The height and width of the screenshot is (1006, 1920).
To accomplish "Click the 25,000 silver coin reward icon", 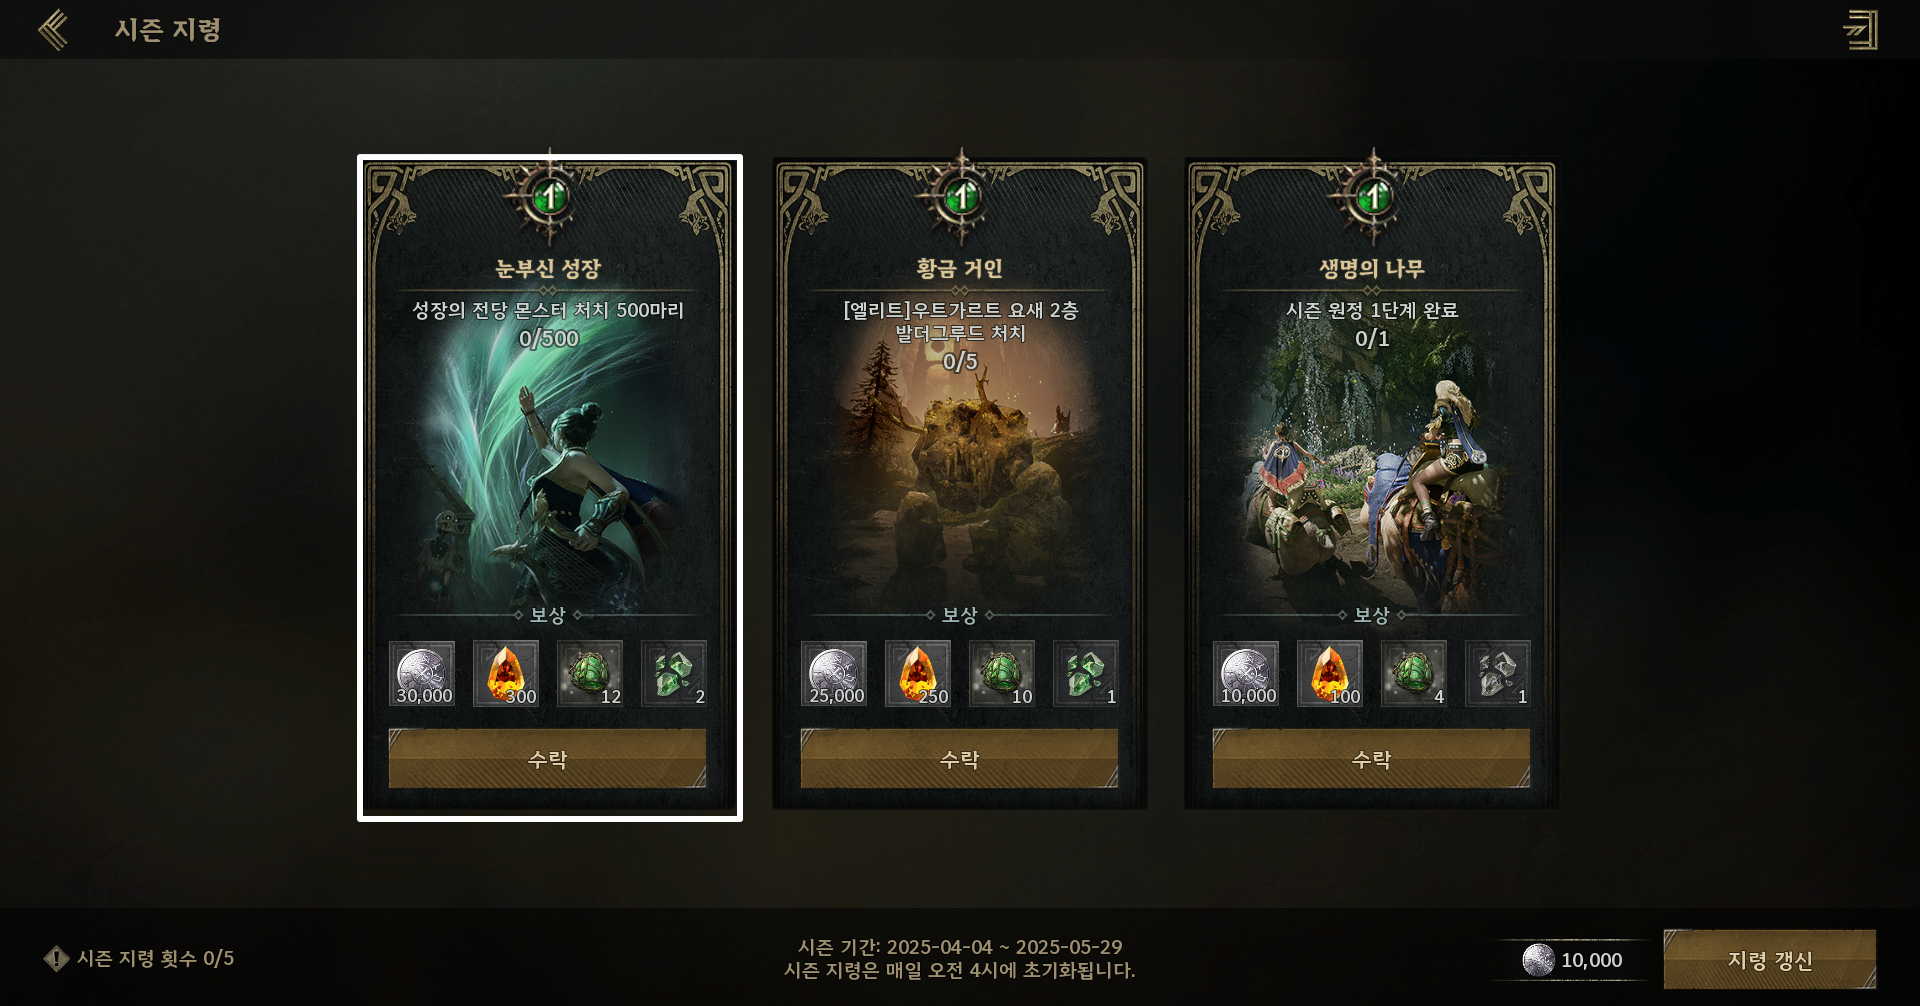I will tap(834, 673).
